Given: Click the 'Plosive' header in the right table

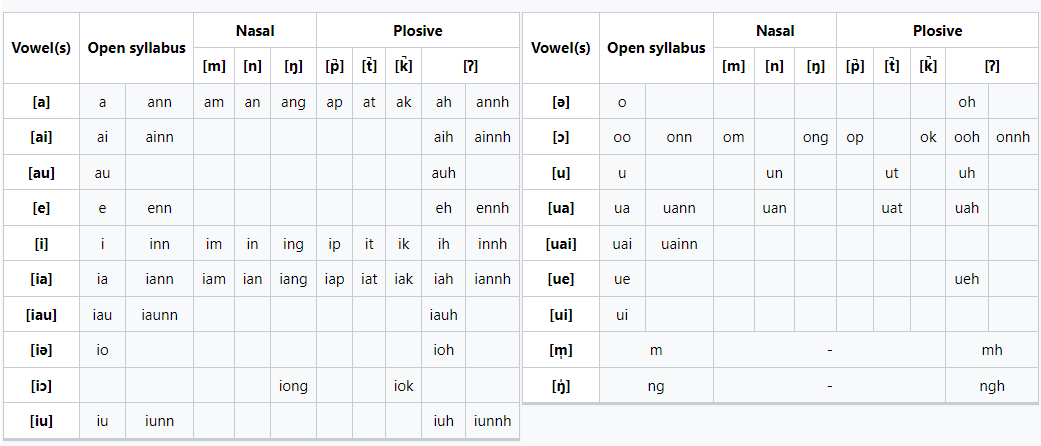Looking at the screenshot, I should coord(937,31).
